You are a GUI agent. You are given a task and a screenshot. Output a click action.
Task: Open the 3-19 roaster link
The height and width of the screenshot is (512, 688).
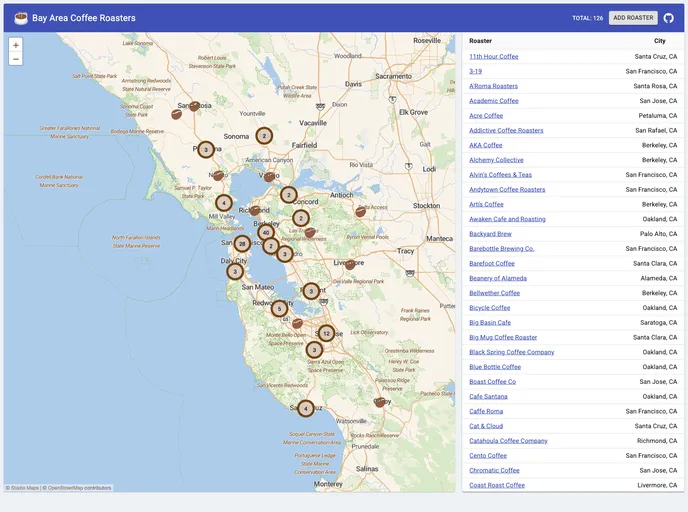tap(475, 71)
